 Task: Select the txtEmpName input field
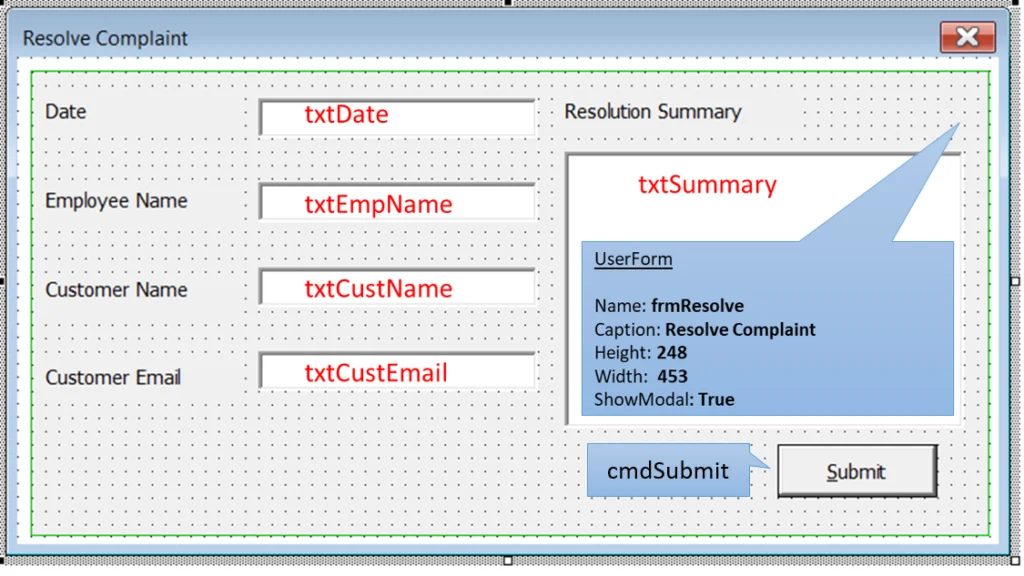tap(397, 203)
